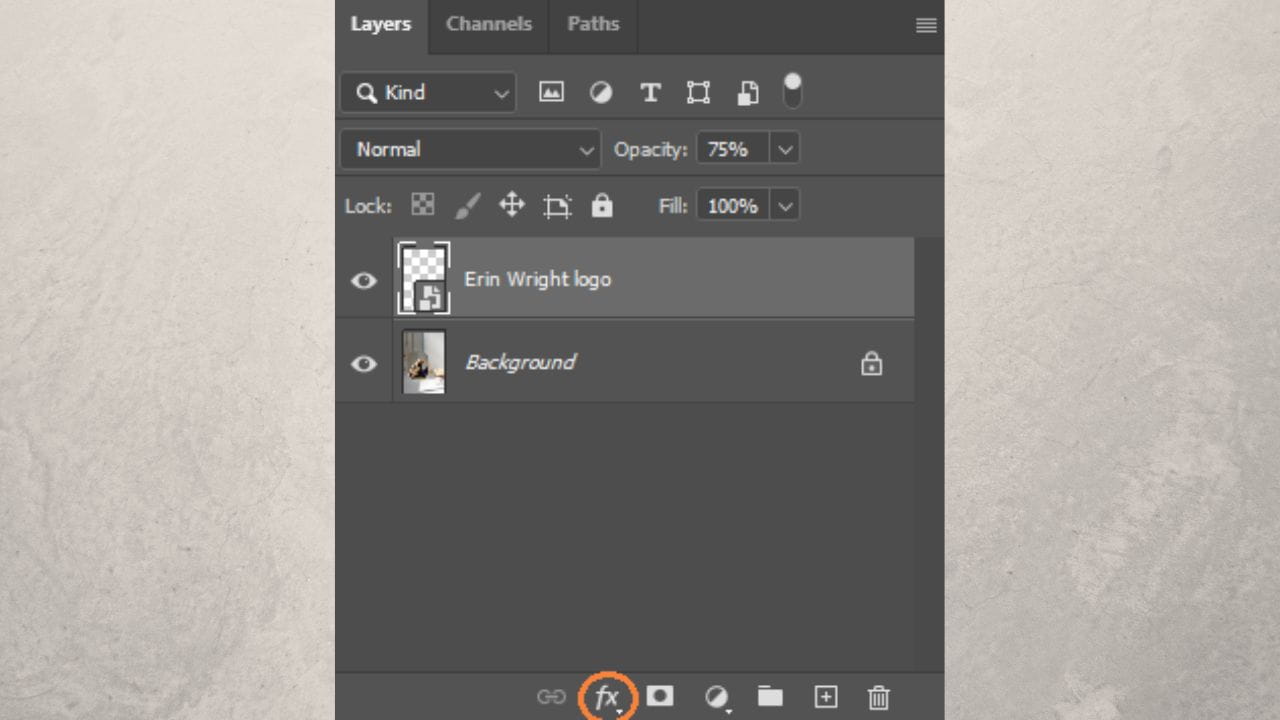
Task: Prevent auto-nesting artboard lock icon
Action: (x=557, y=206)
